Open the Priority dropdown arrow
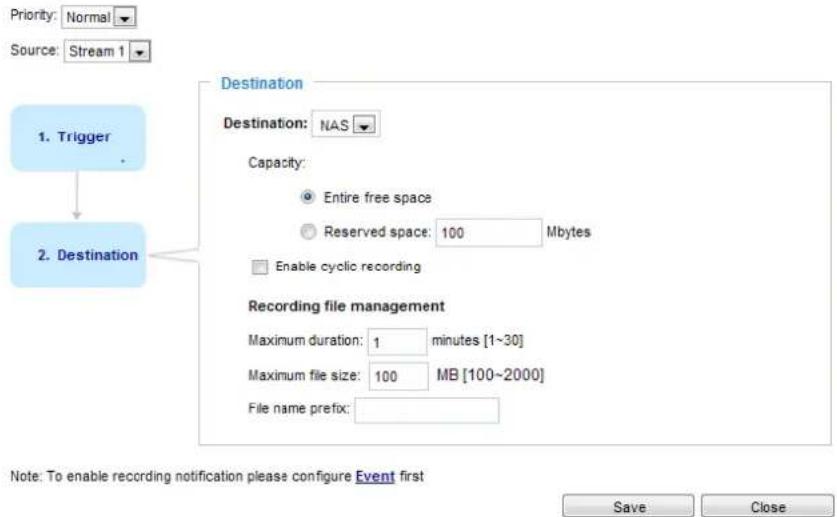 125,18
